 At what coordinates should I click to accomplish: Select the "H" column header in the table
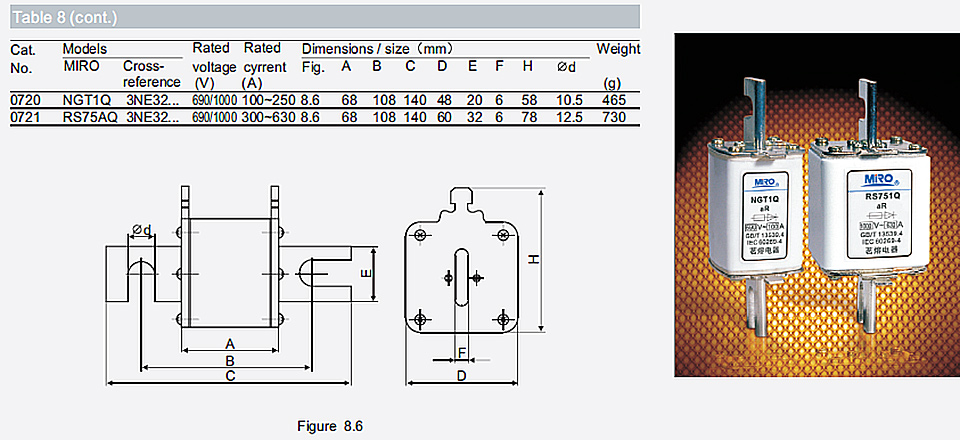pos(528,66)
